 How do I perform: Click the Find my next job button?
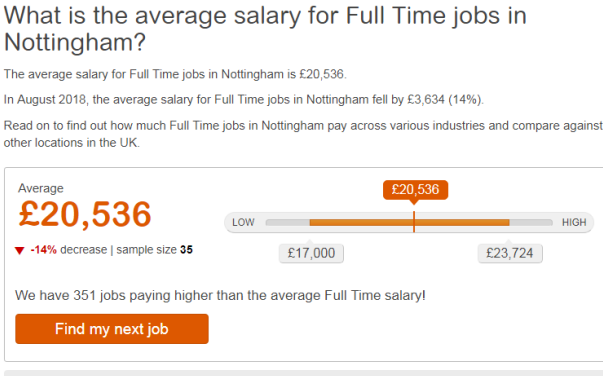pyautogui.click(x=112, y=329)
